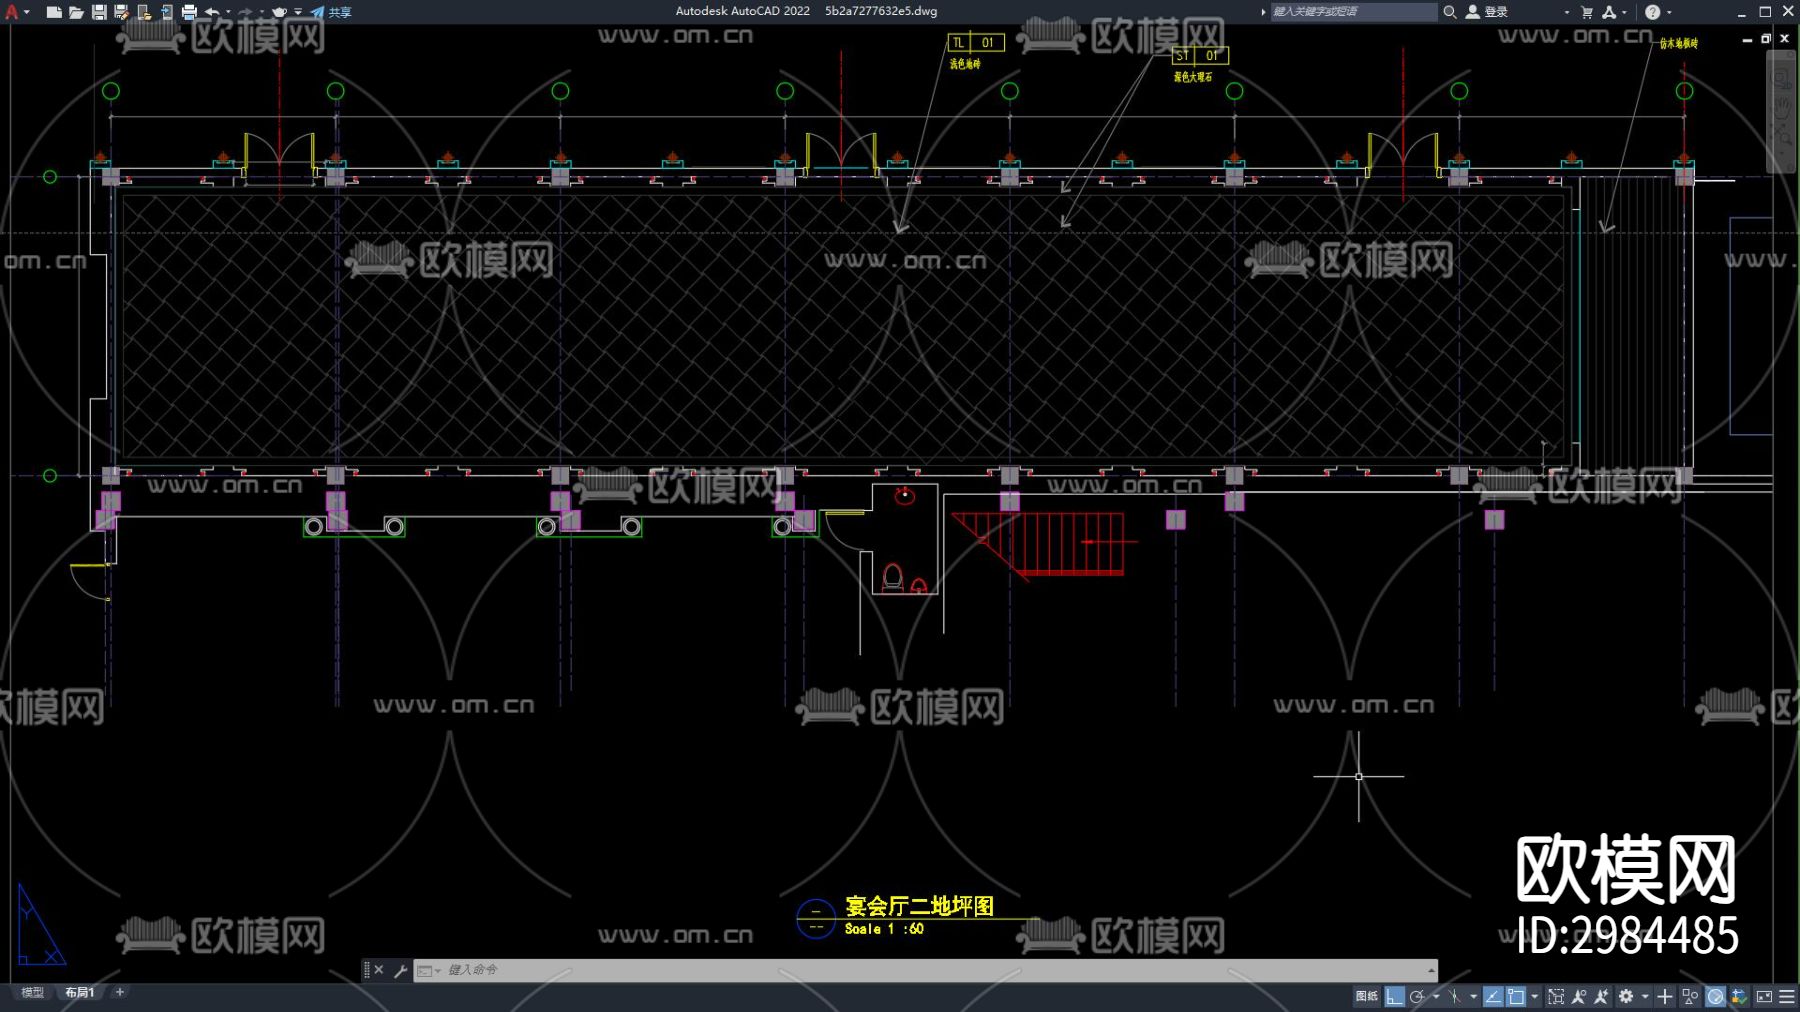Open a file with the folder icon
The image size is (1800, 1012).
tap(76, 12)
